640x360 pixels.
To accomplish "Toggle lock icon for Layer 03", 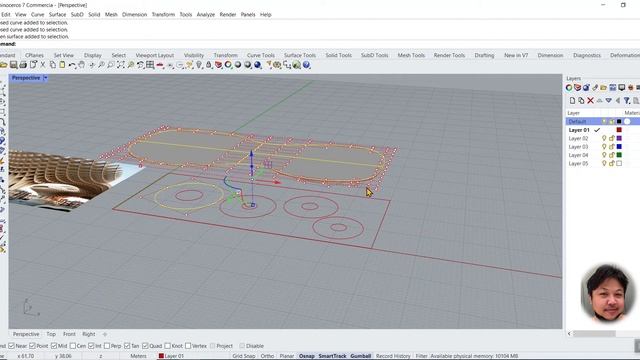I will (612, 147).
